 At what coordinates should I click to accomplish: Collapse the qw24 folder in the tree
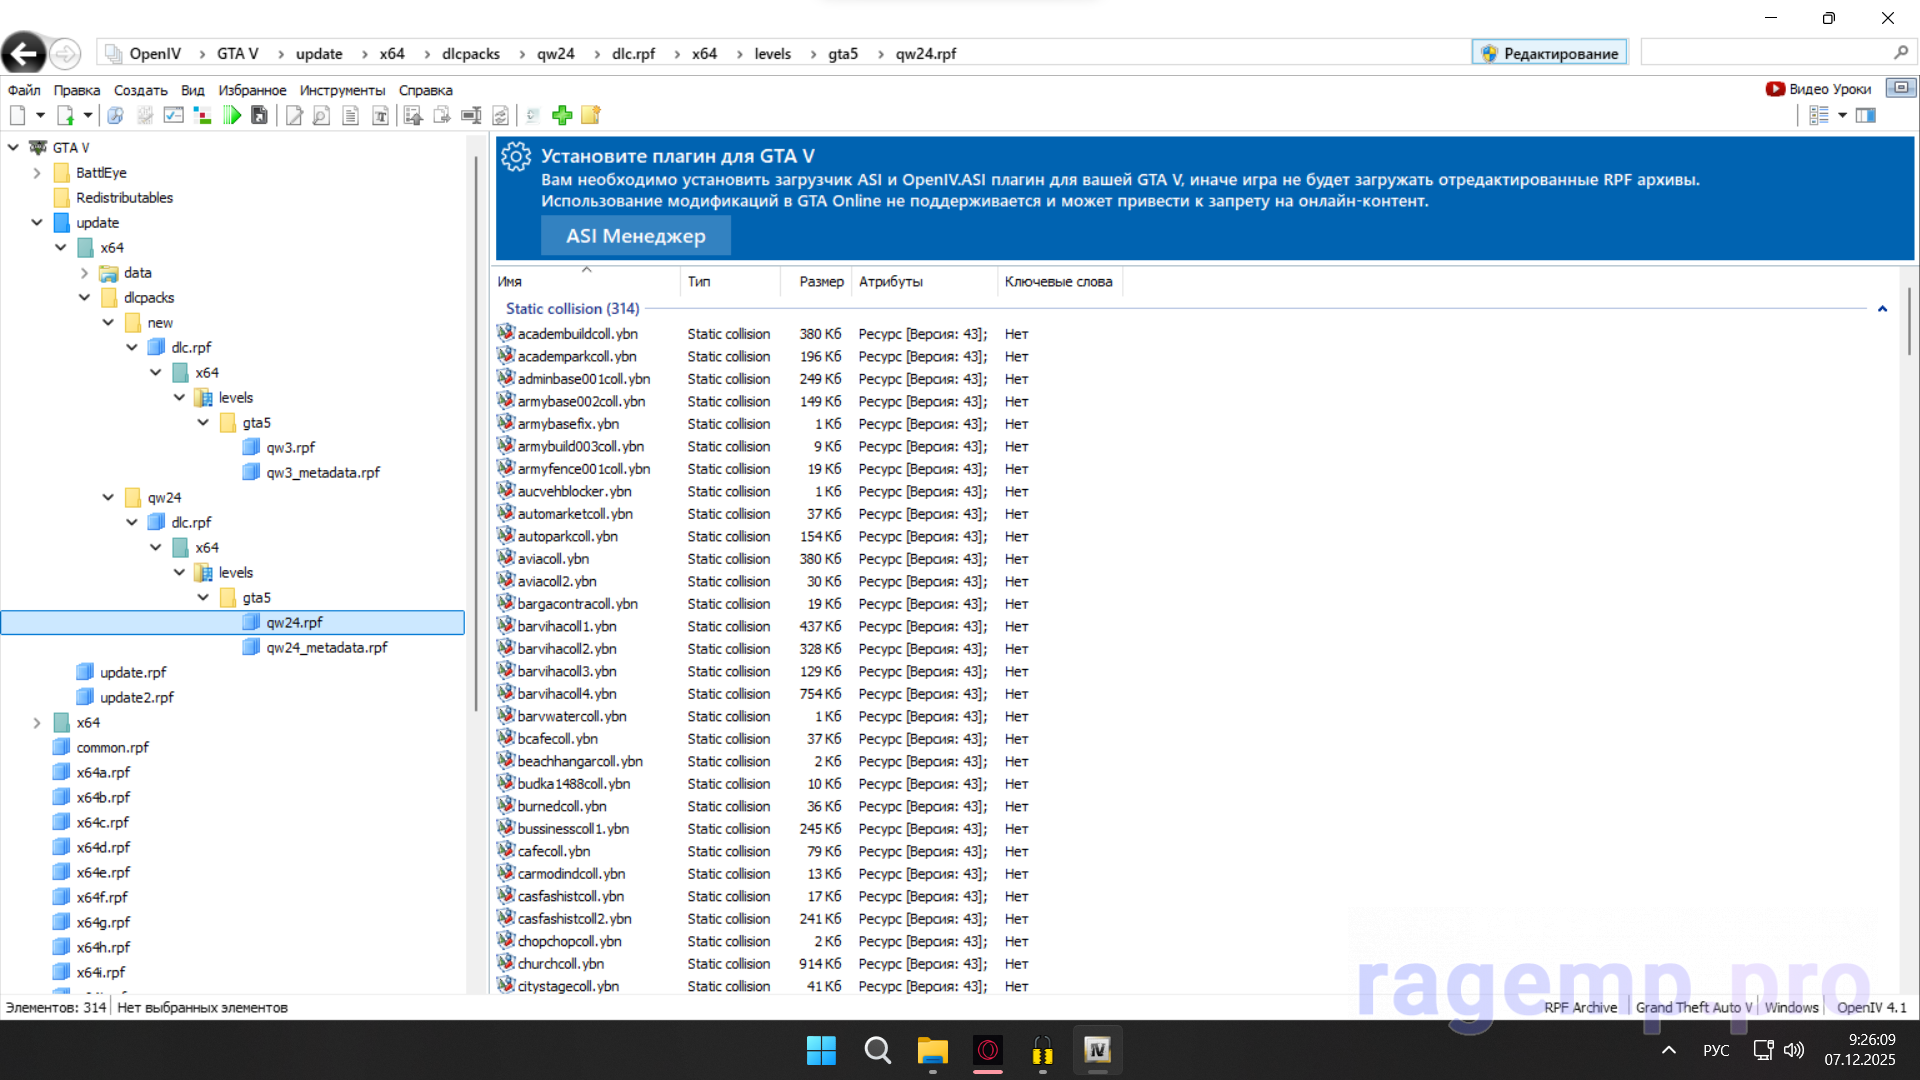(x=108, y=497)
